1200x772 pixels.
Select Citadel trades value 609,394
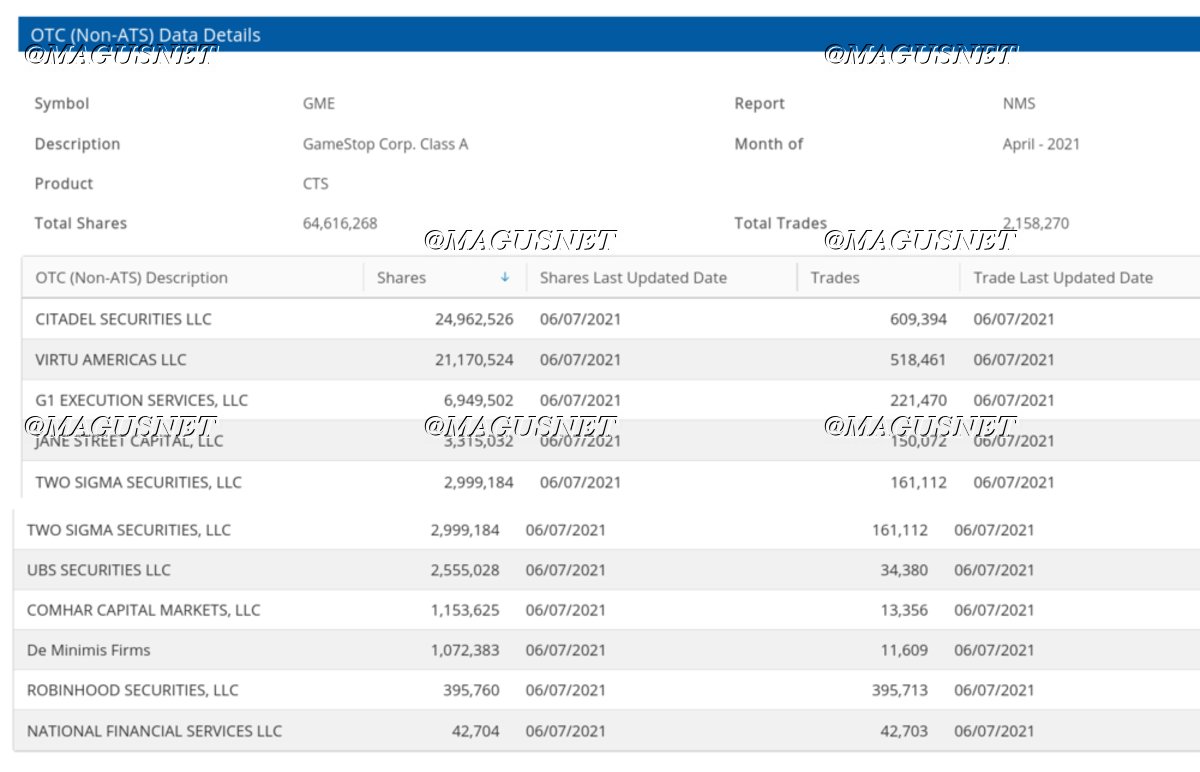(919, 319)
